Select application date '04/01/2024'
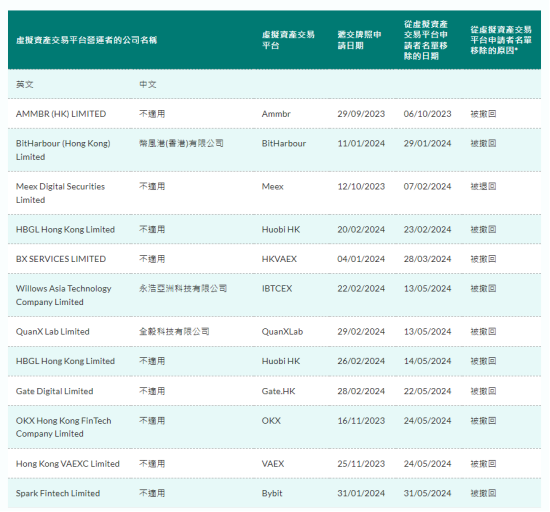 (x=361, y=259)
